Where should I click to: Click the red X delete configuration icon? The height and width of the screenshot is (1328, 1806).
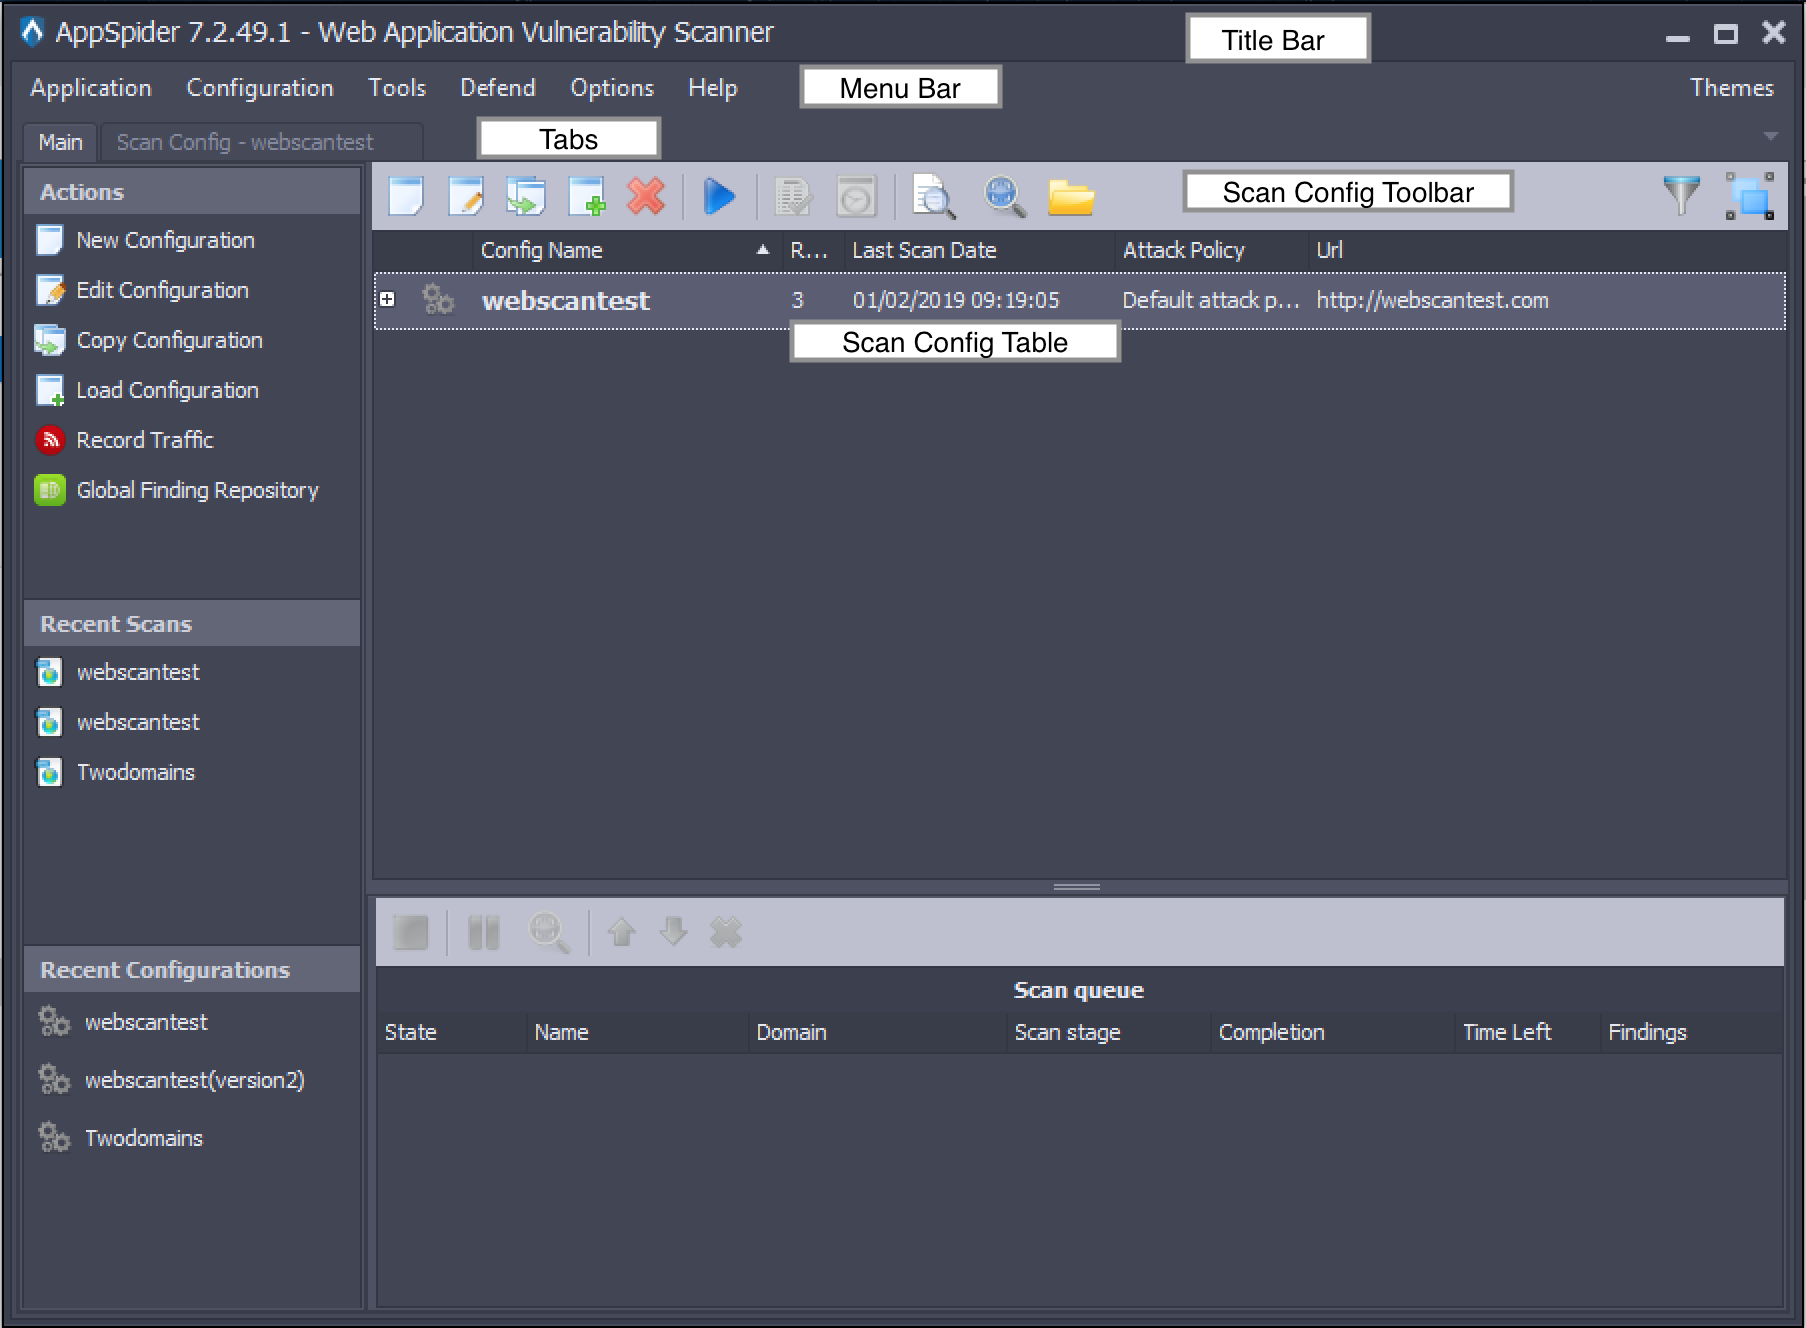pos(646,196)
